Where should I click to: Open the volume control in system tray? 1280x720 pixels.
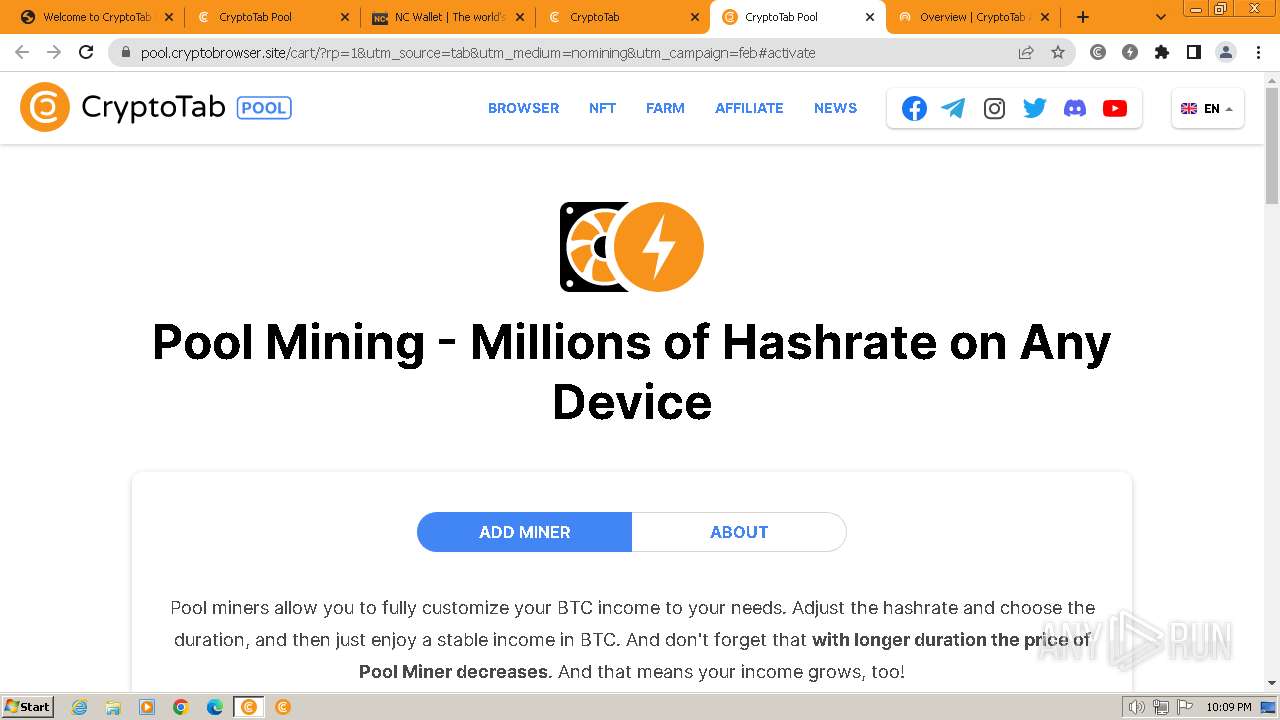coord(1136,707)
